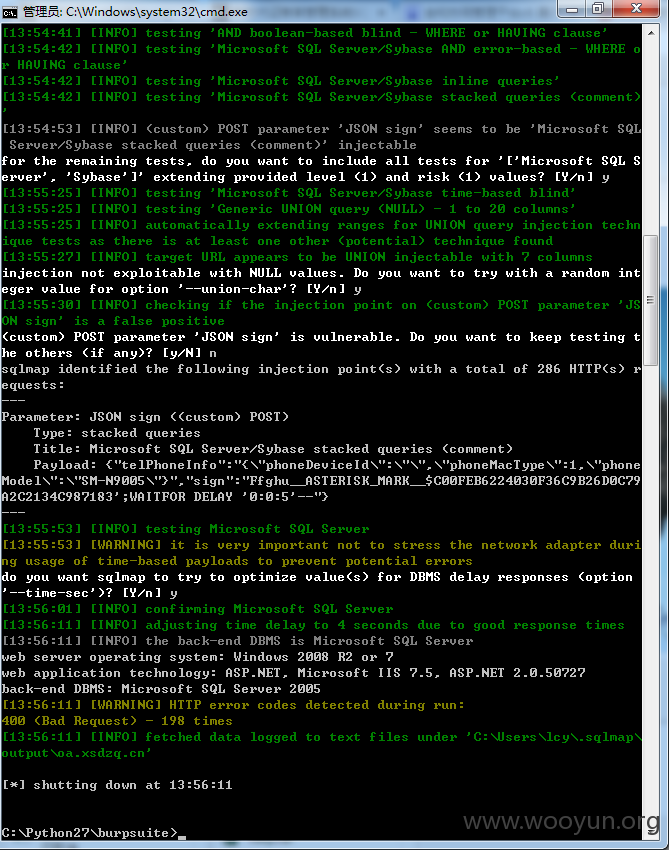Click the 'inline queries' testing log line

pos(281,81)
